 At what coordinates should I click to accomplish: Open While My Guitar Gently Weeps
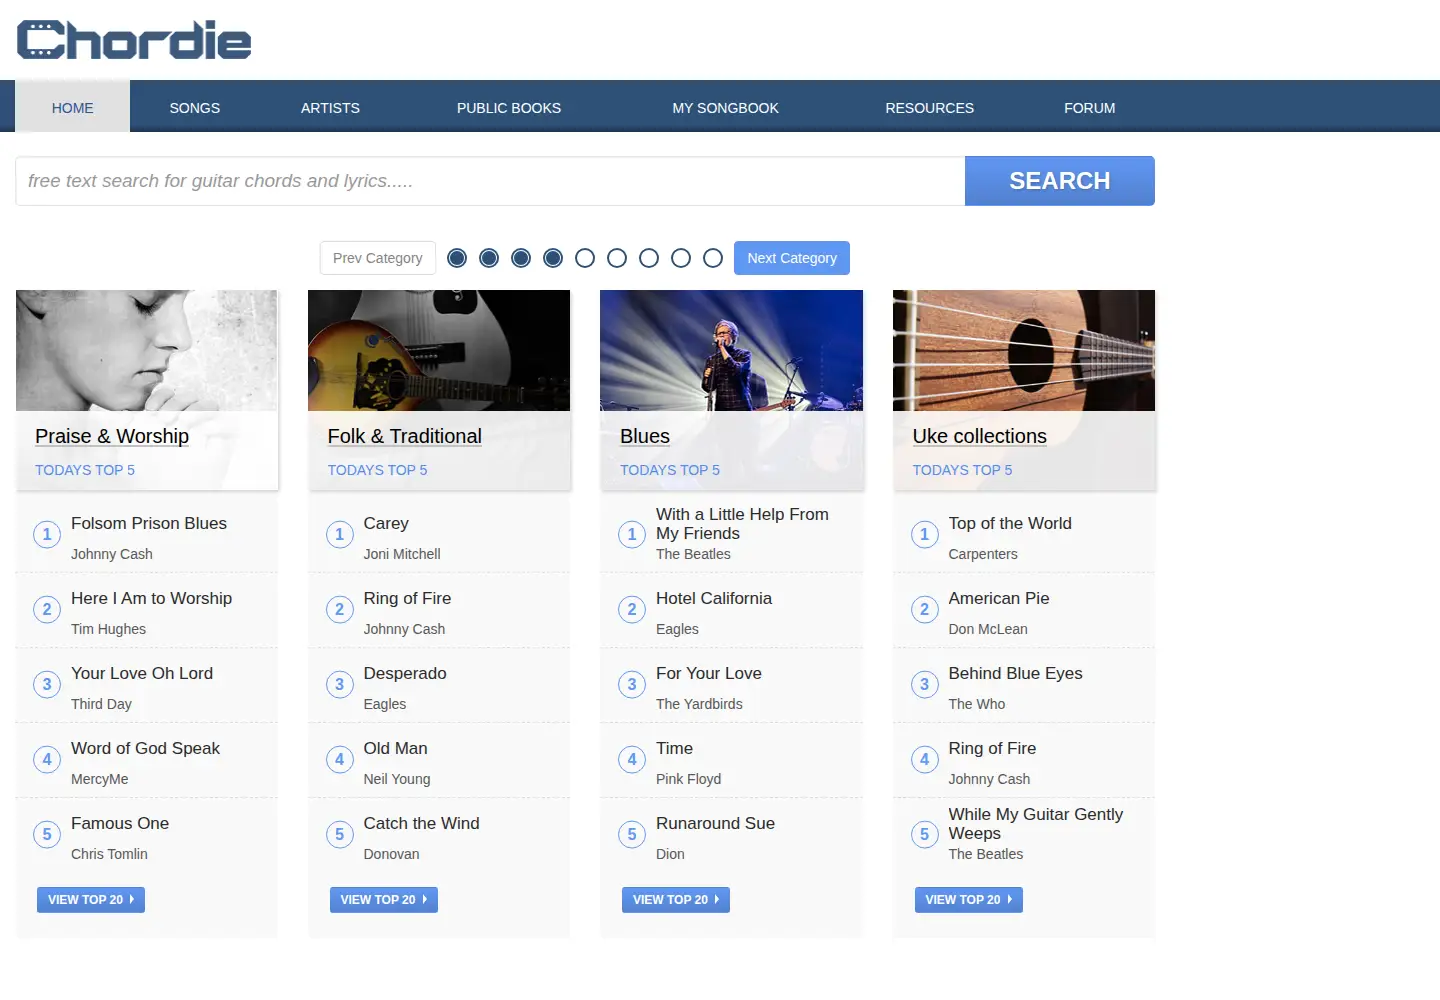pos(1036,824)
